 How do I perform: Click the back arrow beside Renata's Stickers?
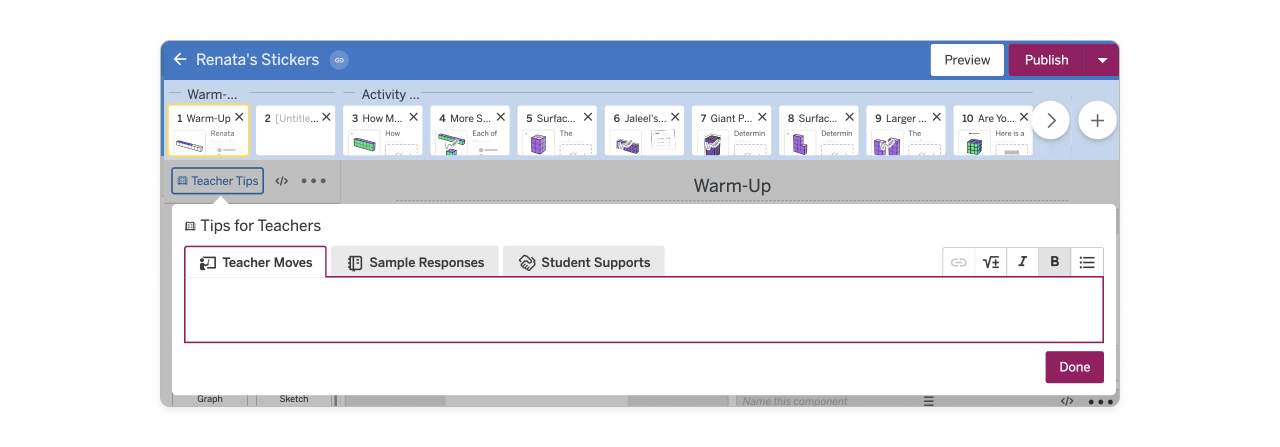click(x=180, y=60)
